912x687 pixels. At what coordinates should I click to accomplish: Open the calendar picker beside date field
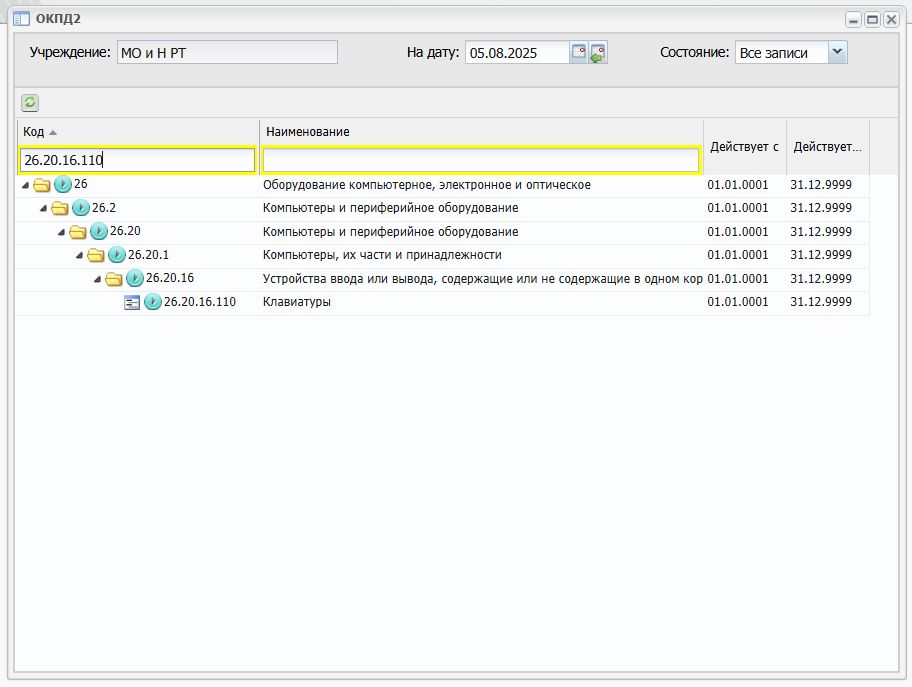578,52
